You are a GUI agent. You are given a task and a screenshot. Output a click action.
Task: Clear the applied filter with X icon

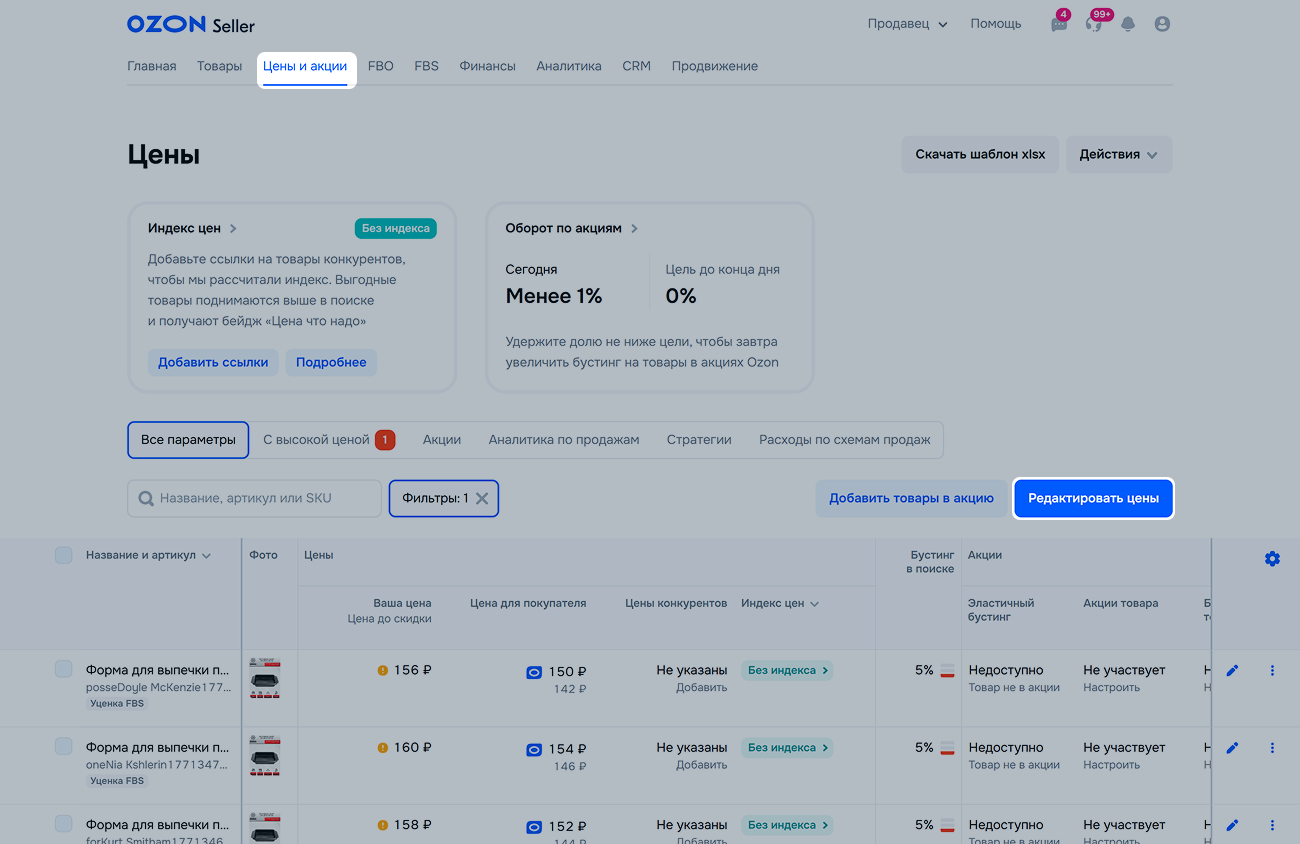click(482, 499)
